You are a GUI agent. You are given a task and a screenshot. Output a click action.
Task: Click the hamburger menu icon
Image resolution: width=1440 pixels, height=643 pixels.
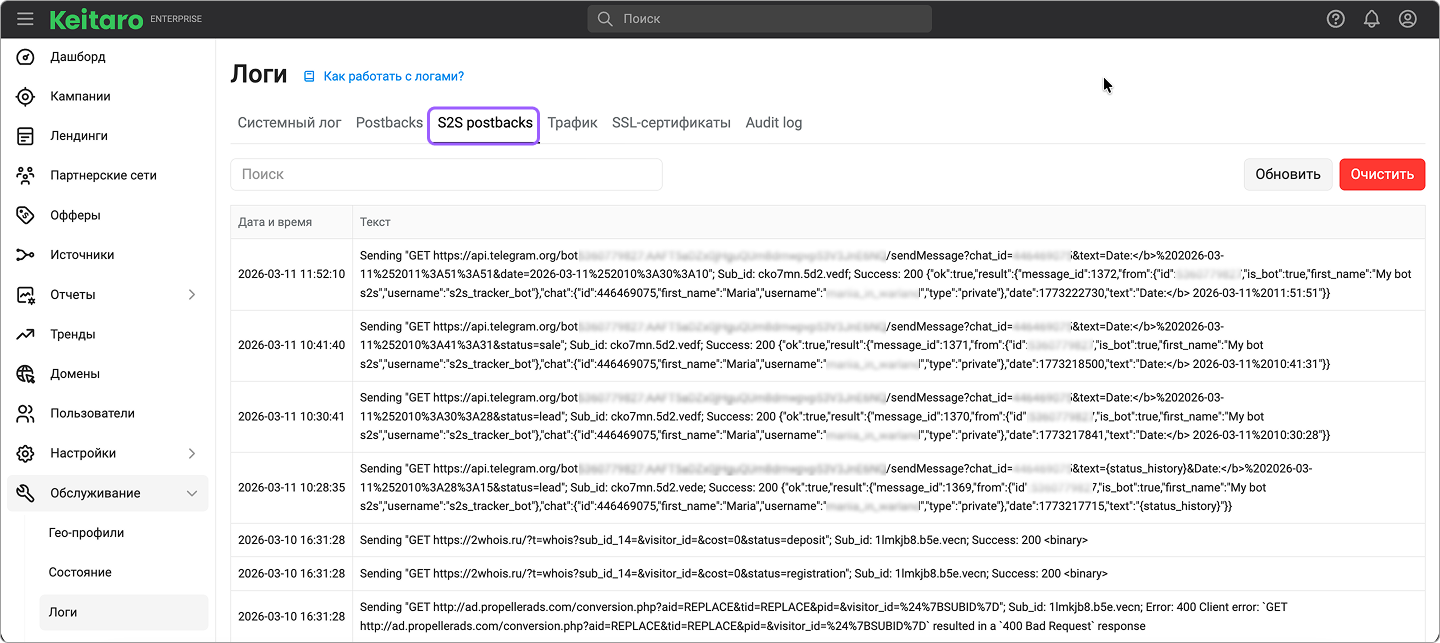point(26,19)
